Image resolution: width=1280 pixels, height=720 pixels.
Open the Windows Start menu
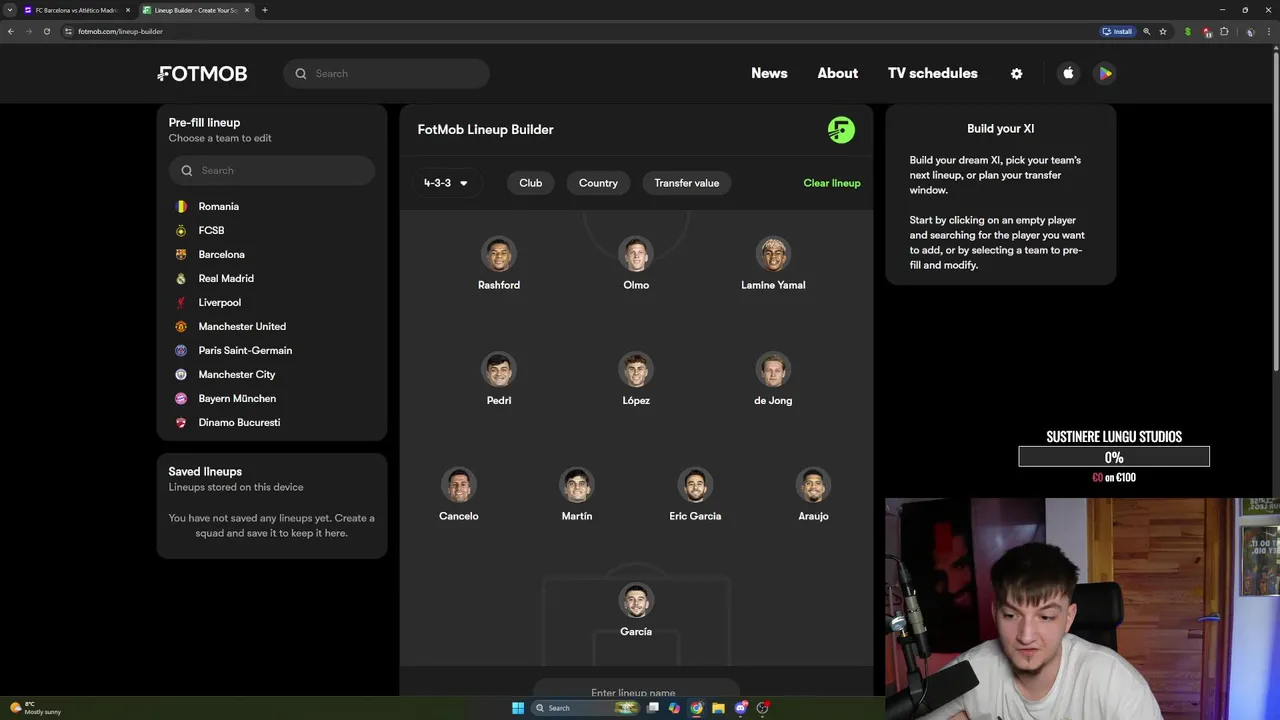(517, 708)
